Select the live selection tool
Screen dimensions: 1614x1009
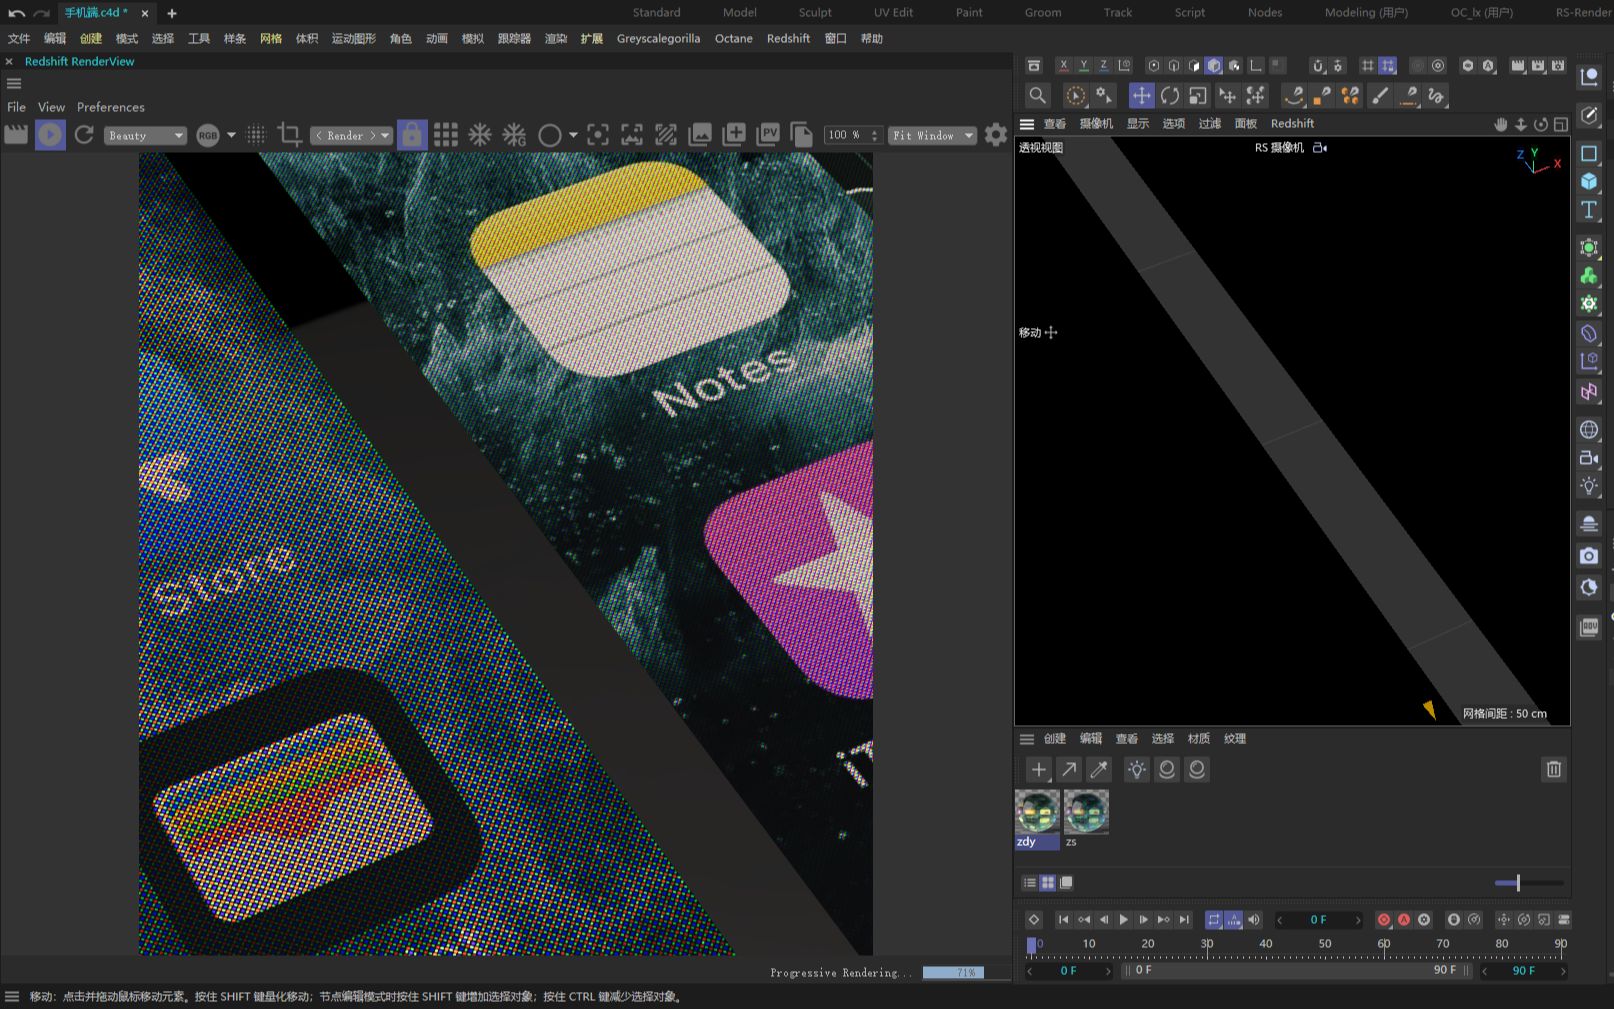(1075, 95)
